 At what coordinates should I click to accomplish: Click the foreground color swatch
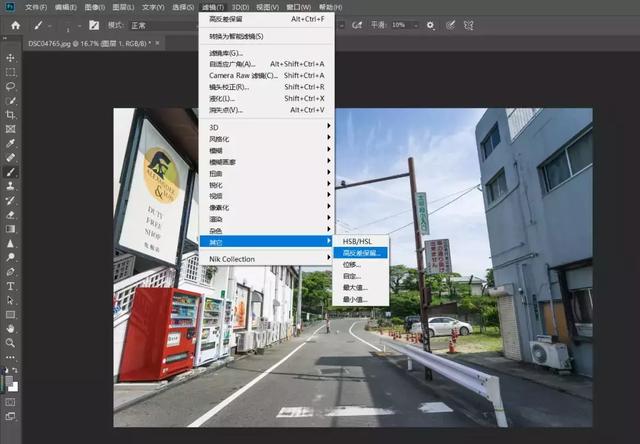click(x=8, y=381)
